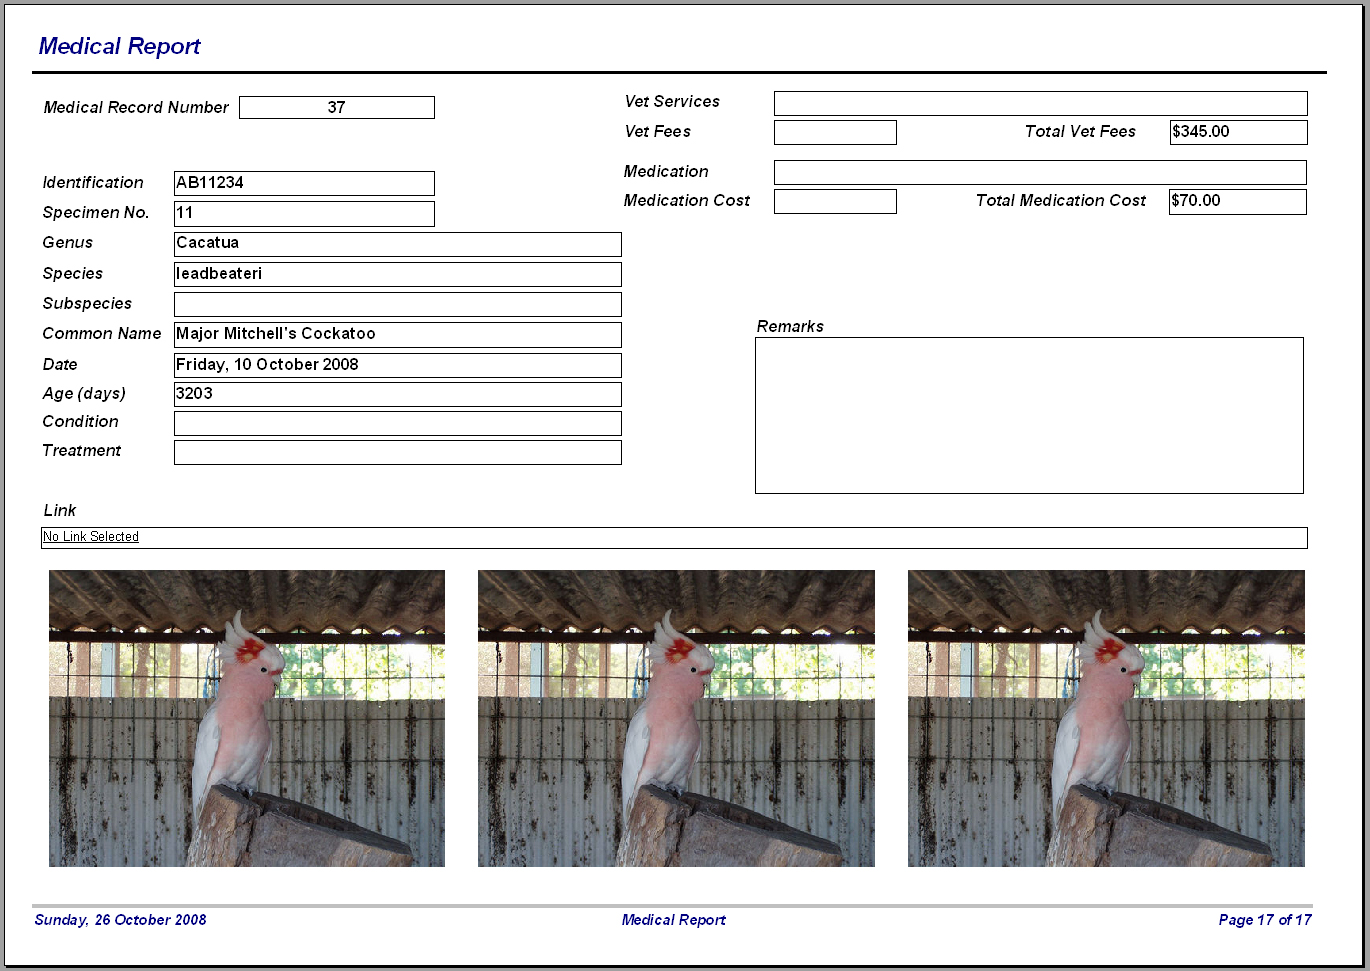Click the footer Medical Report text

(x=674, y=920)
